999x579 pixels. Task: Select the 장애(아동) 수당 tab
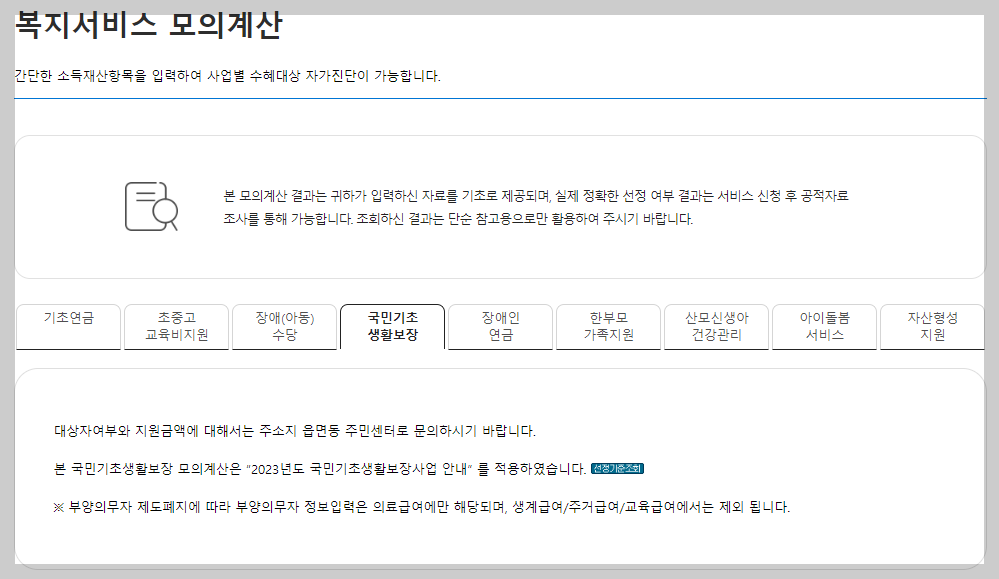click(x=284, y=325)
